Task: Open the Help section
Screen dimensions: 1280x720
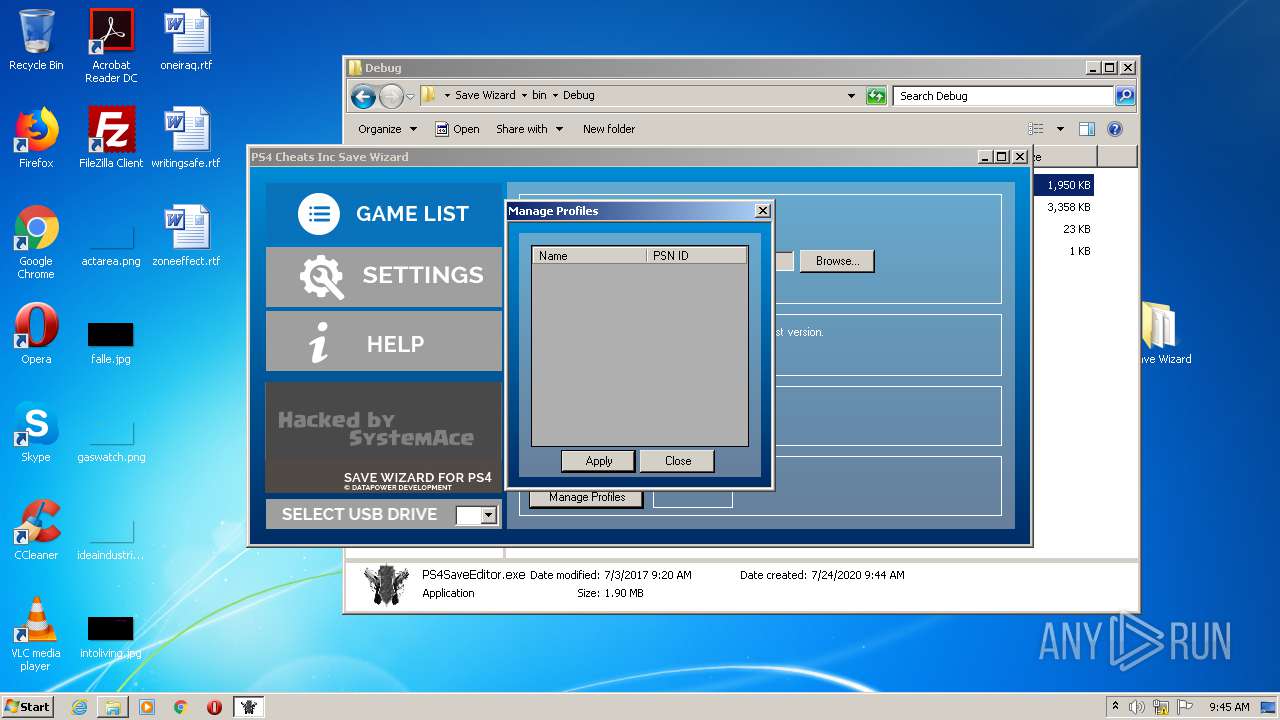Action: click(x=384, y=342)
